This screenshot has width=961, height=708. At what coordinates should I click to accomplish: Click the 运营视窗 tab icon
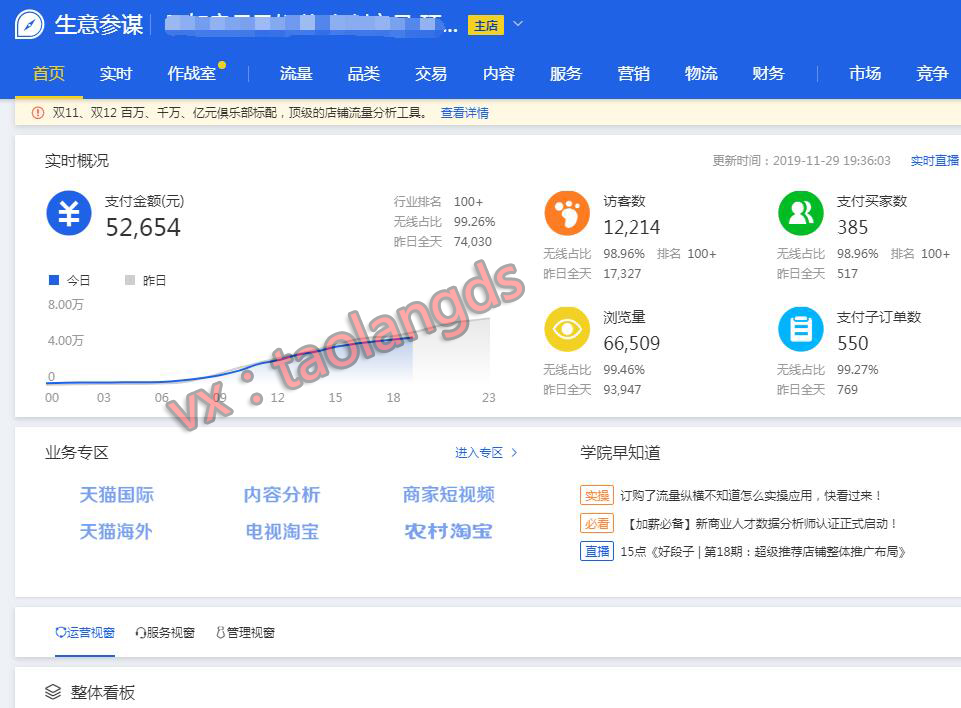click(61, 632)
